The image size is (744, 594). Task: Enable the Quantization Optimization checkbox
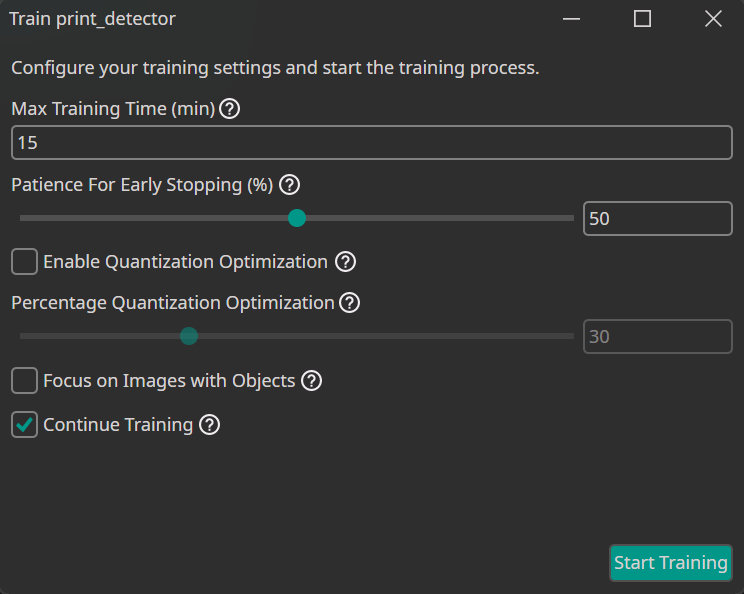(25, 262)
